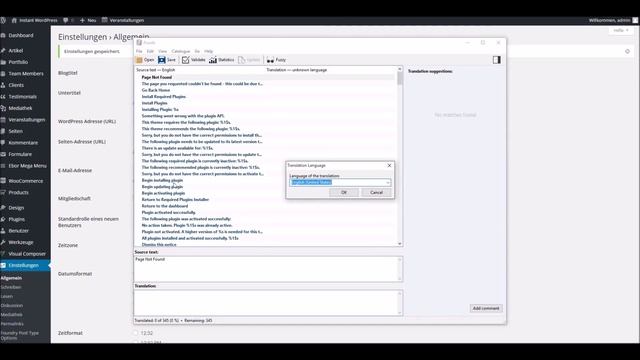640x360 pixels.
Task: Open the View menu in Poedit
Action: click(162, 51)
